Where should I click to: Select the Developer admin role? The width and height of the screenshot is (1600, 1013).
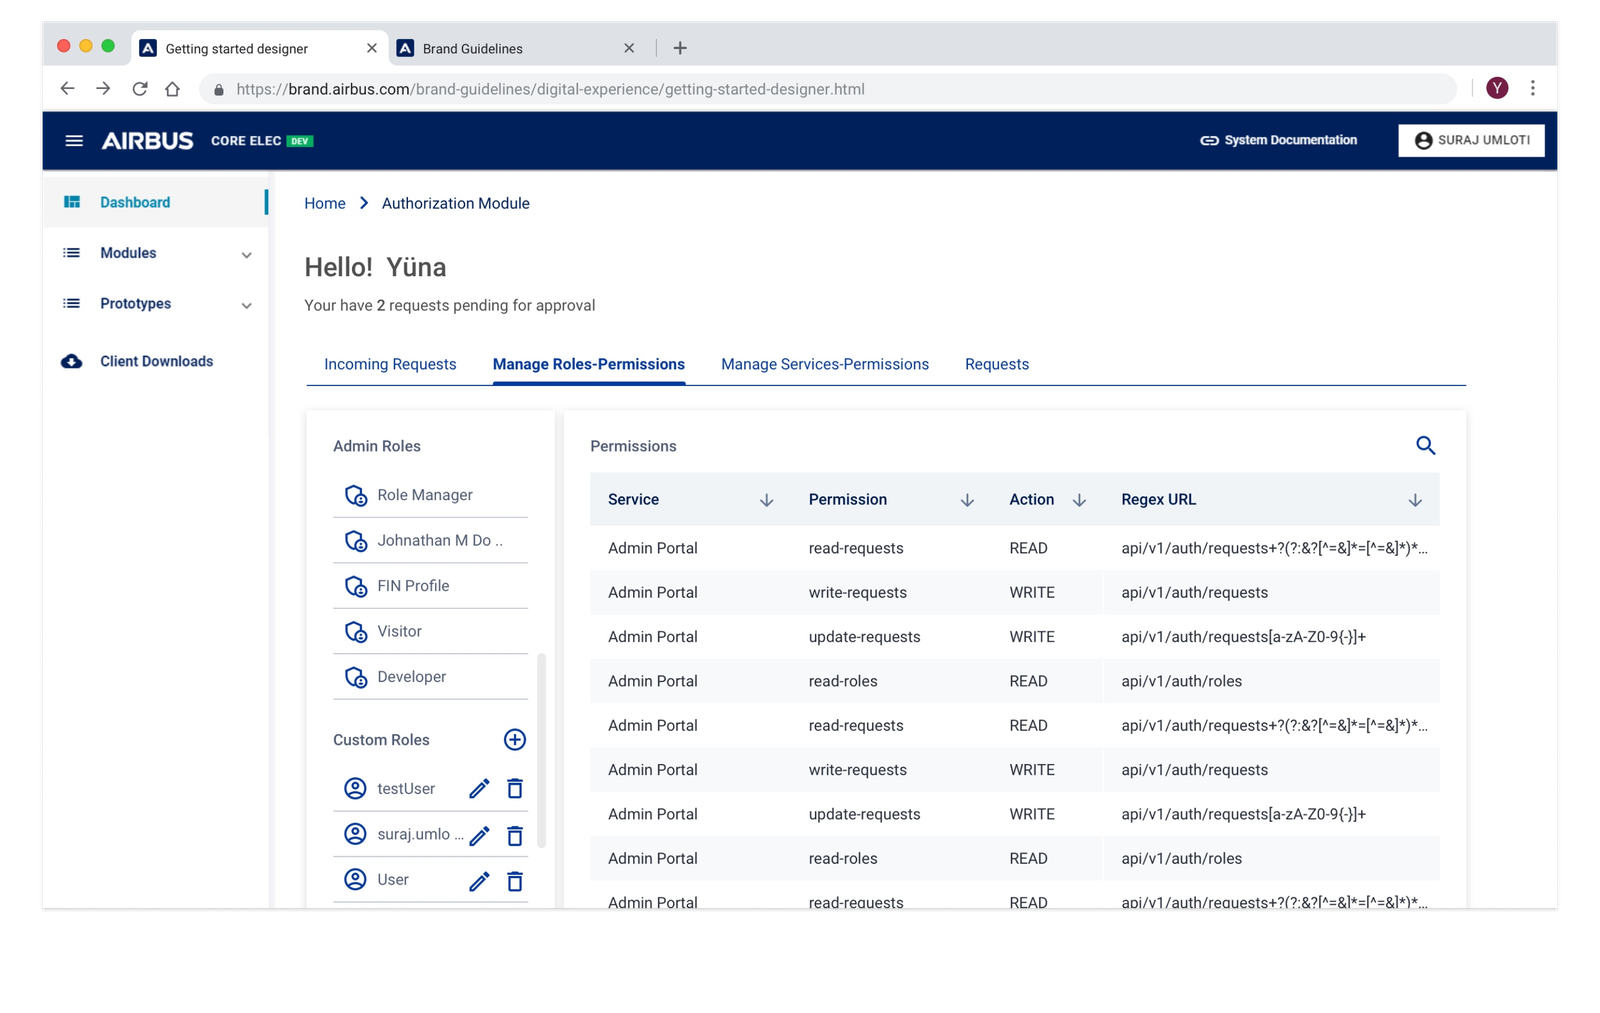tap(411, 677)
